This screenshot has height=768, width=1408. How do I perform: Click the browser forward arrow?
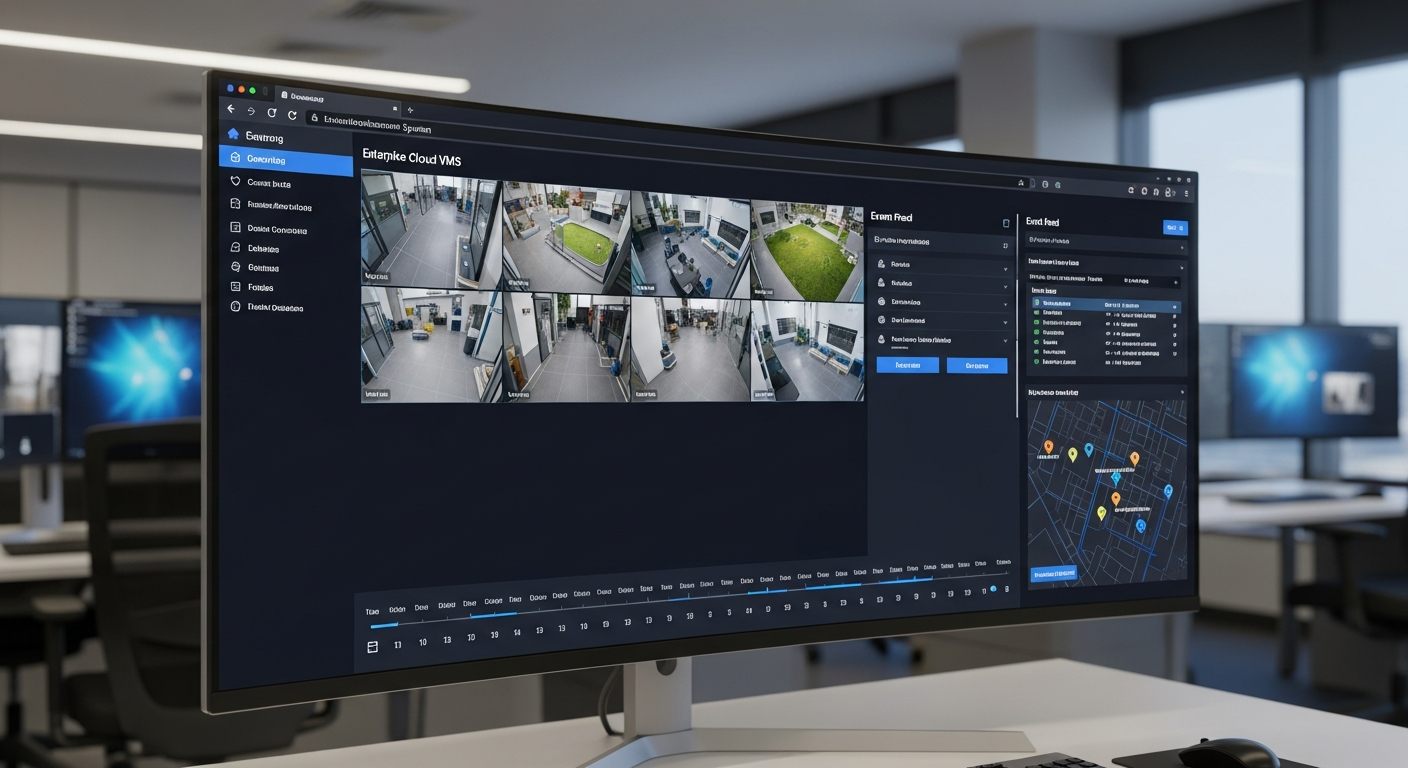[252, 111]
